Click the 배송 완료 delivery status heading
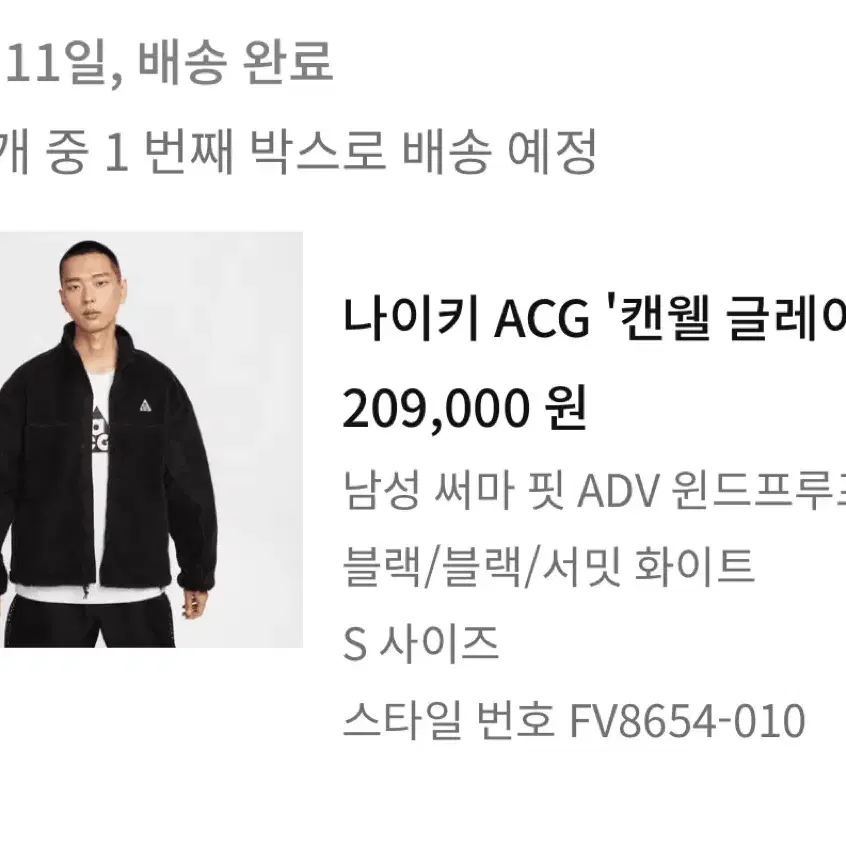This screenshot has width=846, height=846. [235, 64]
